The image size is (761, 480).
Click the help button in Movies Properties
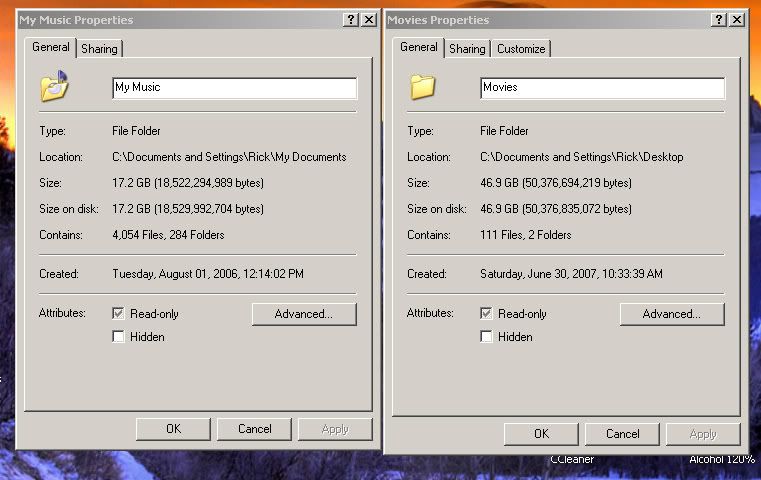[x=719, y=20]
